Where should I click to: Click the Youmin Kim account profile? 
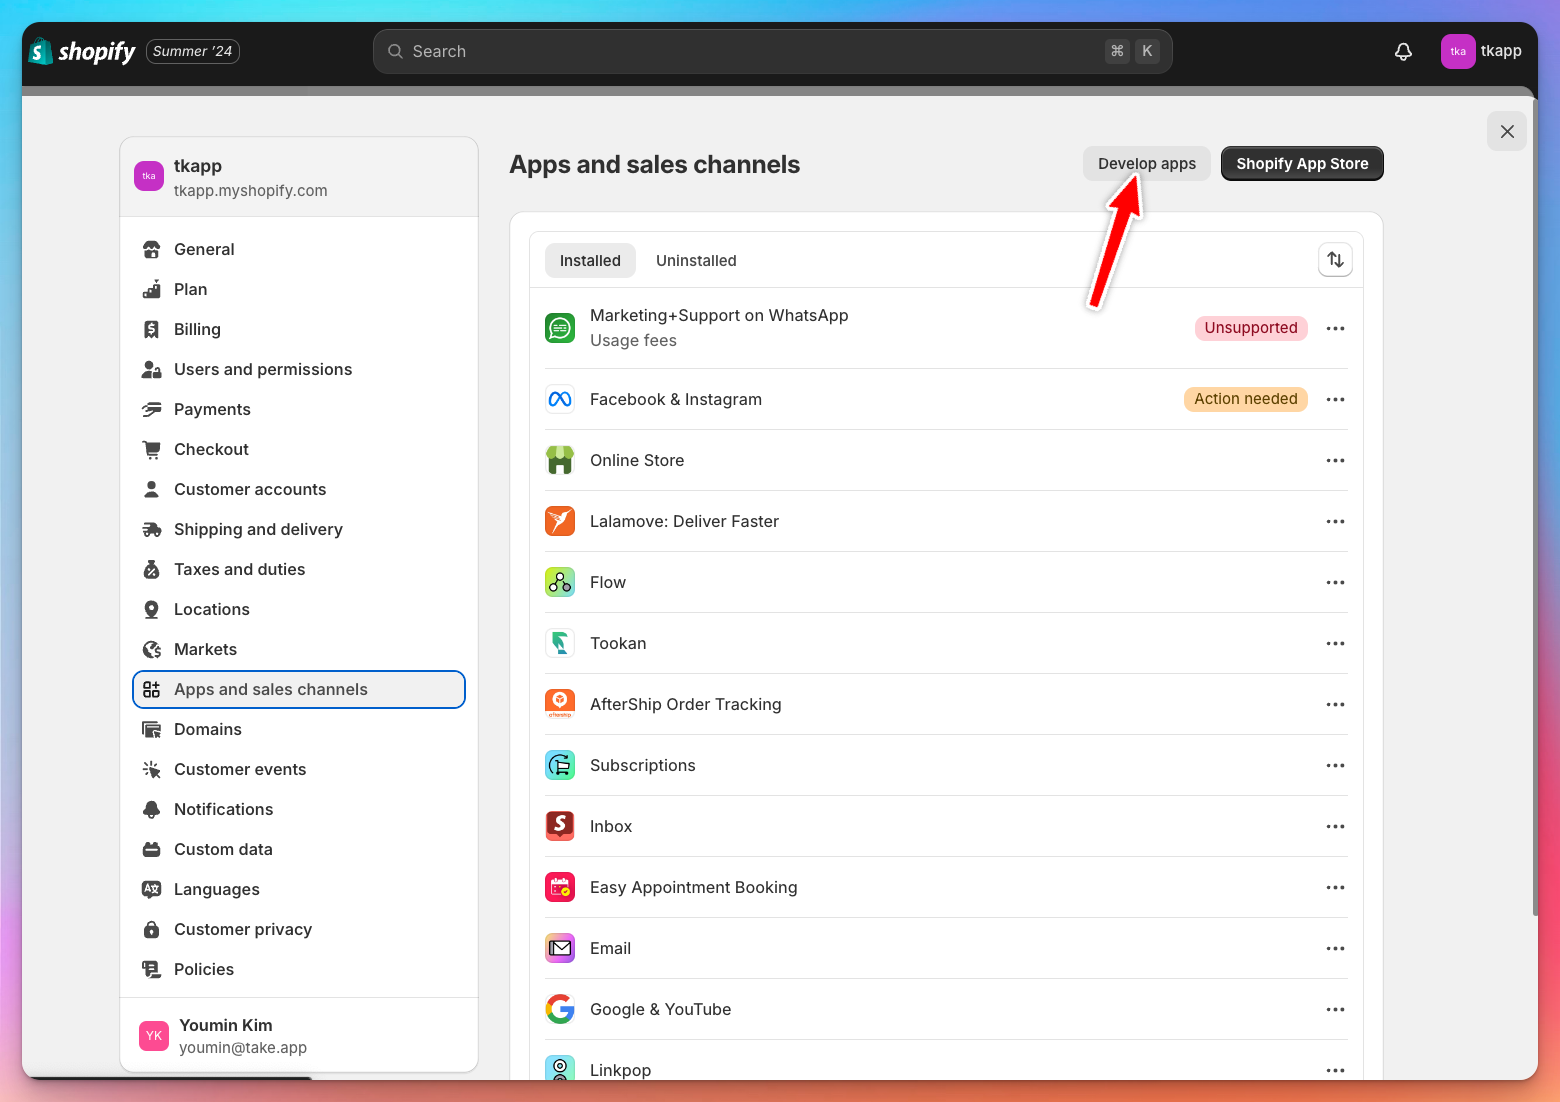point(299,1035)
